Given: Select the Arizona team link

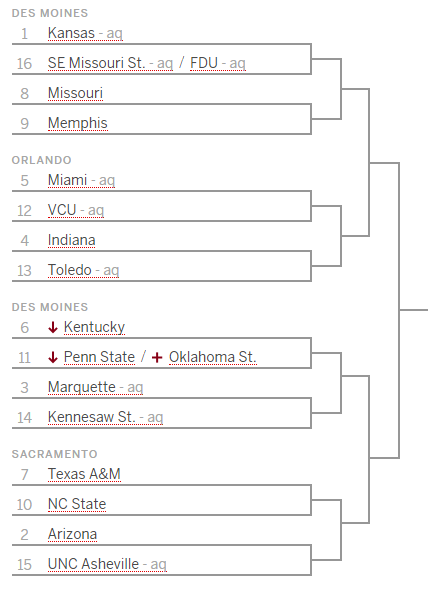Looking at the screenshot, I should pos(72,534).
